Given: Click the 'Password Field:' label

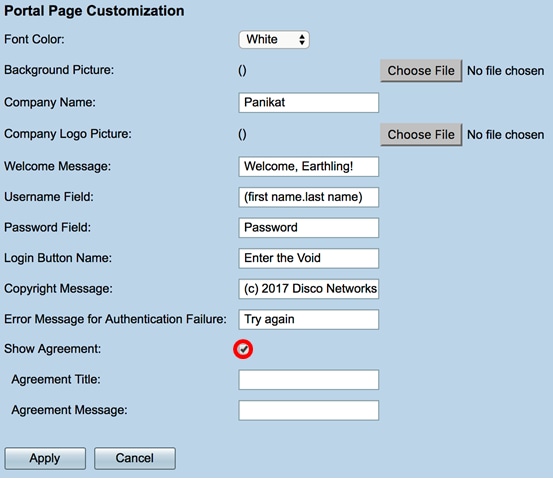Looking at the screenshot, I should click(47, 228).
